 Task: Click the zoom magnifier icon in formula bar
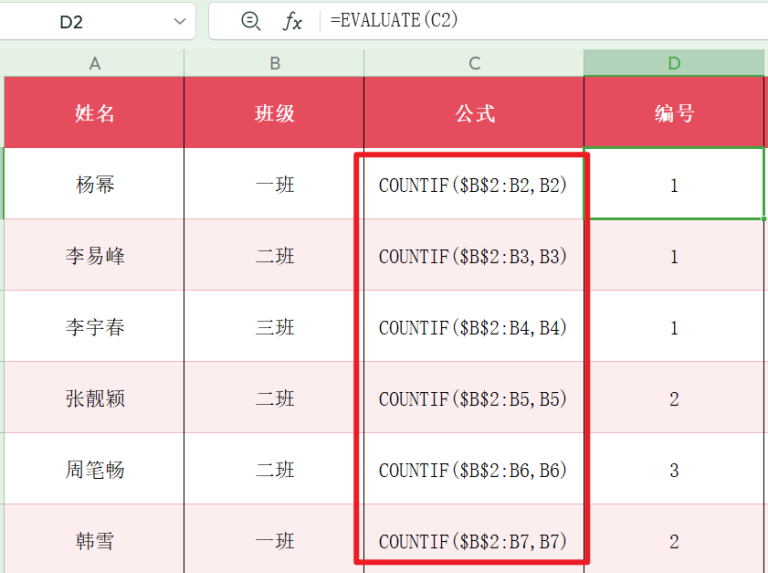tap(251, 21)
